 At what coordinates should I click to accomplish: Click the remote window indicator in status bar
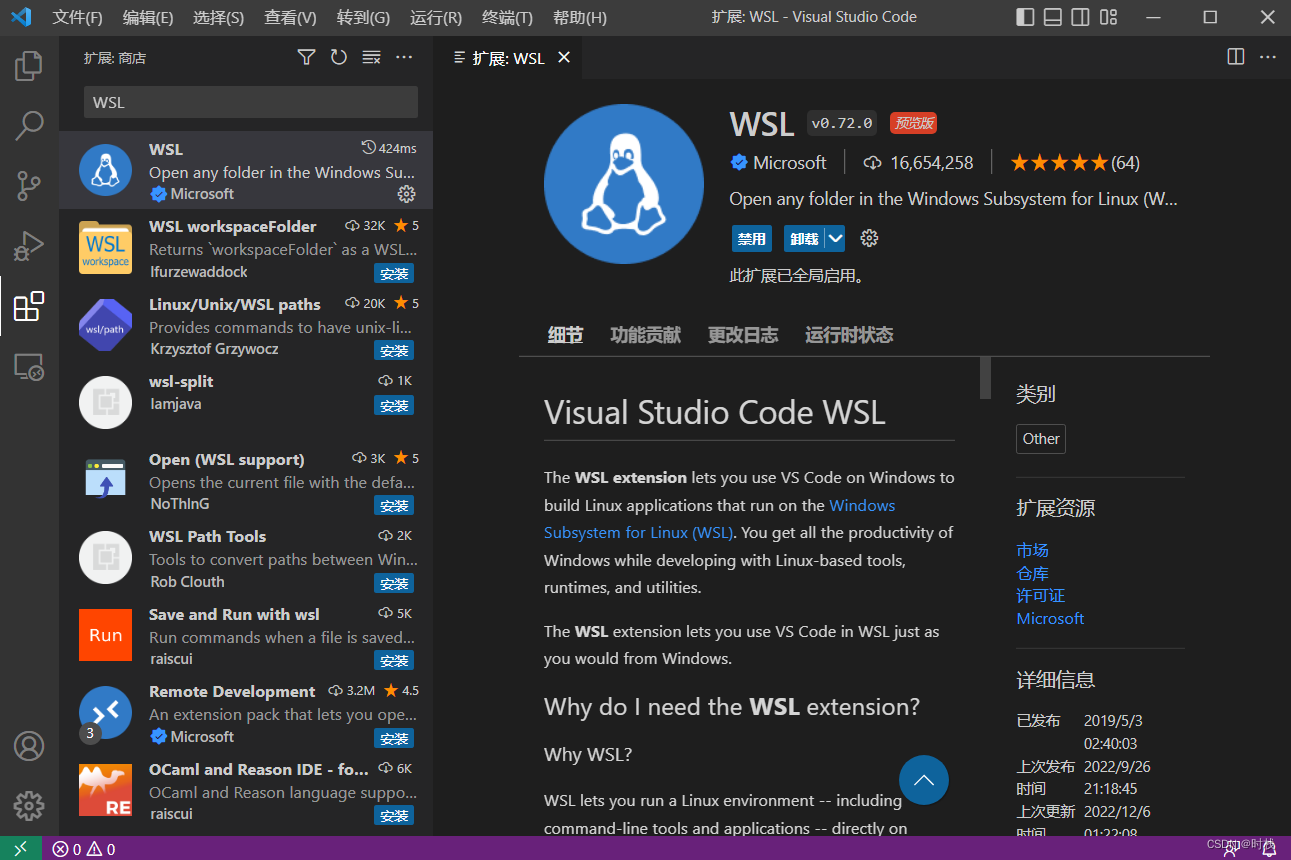pyautogui.click(x=21, y=849)
